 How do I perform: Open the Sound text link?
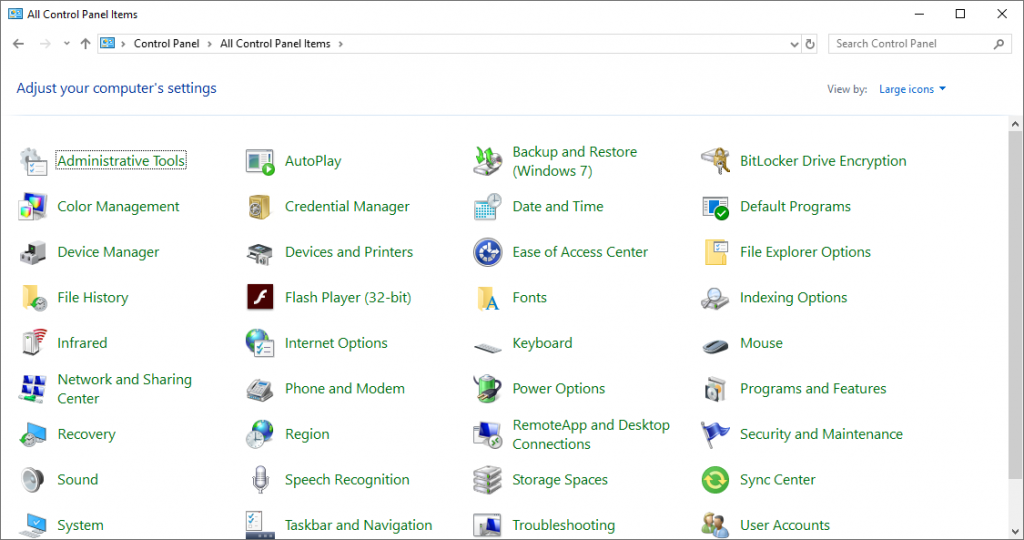click(78, 480)
